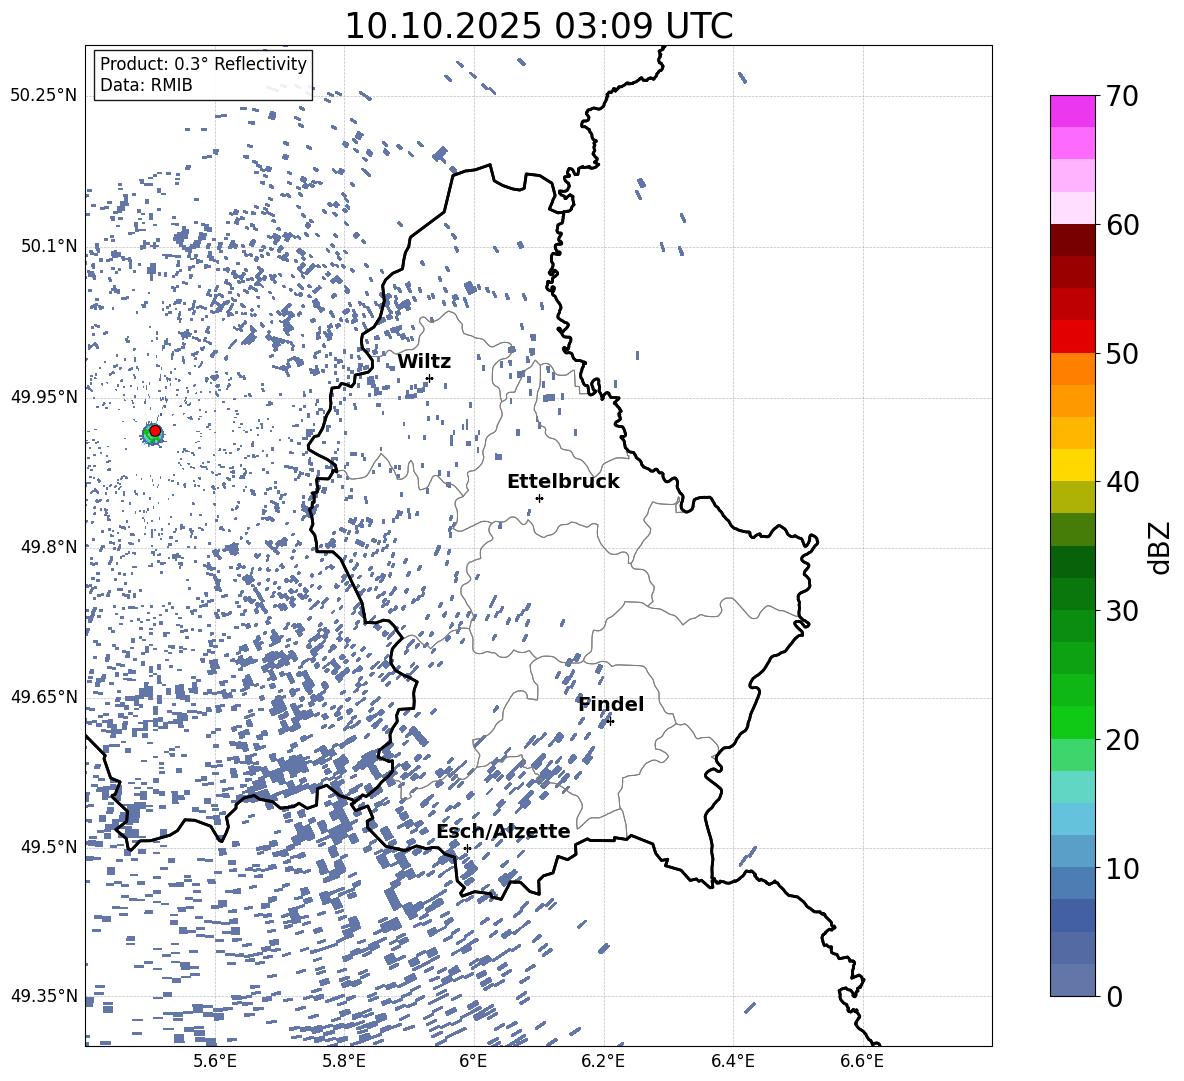Viewport: 1184px width, 1081px height.
Task: Click the 49.8°N latitude label
Action: pos(49,547)
